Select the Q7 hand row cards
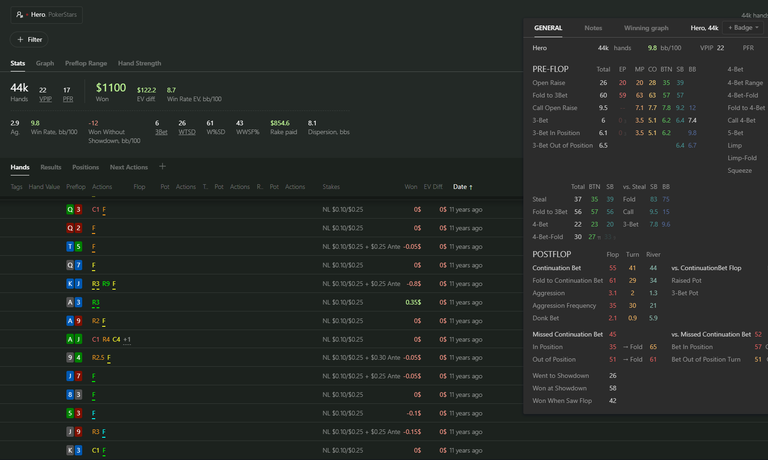768x460 pixels. point(74,266)
